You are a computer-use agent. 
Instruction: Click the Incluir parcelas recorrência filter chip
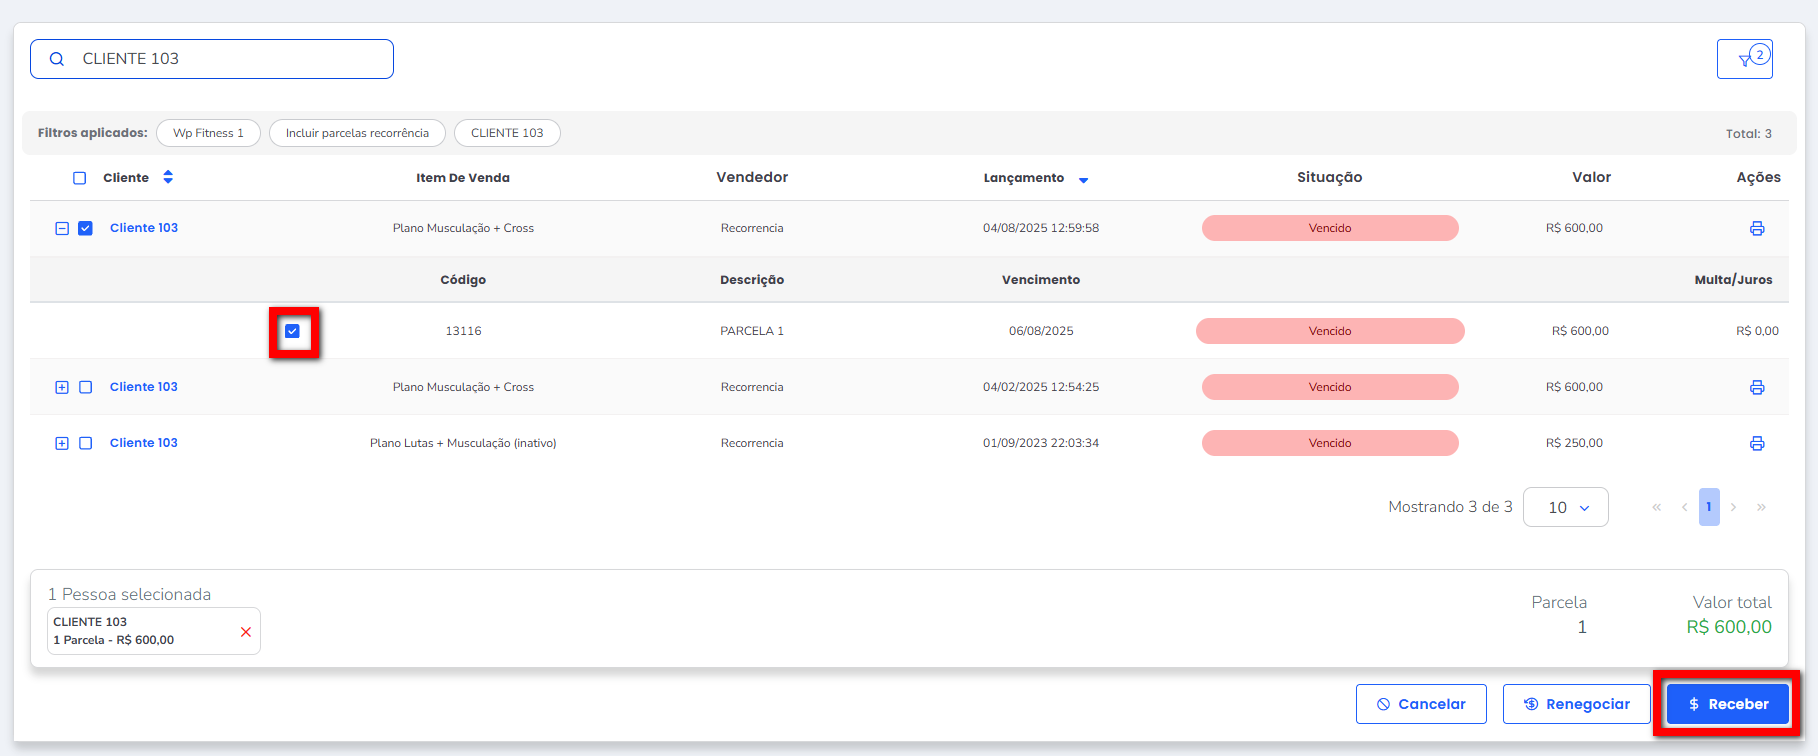(x=357, y=133)
